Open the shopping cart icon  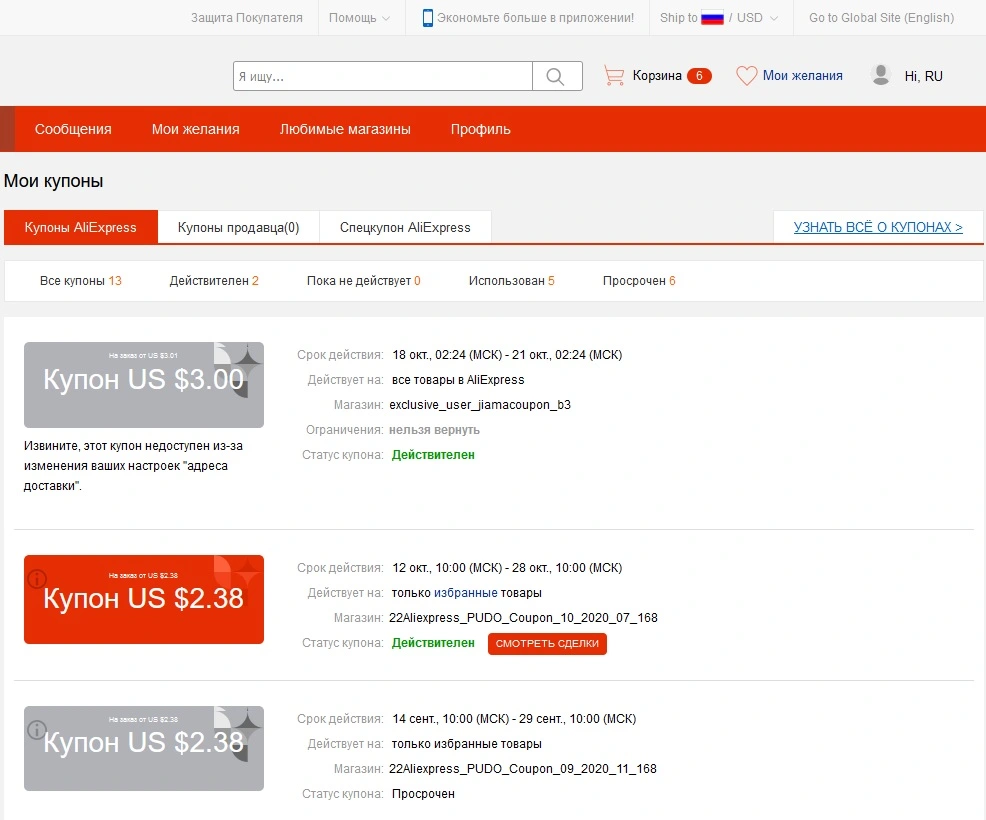(614, 75)
